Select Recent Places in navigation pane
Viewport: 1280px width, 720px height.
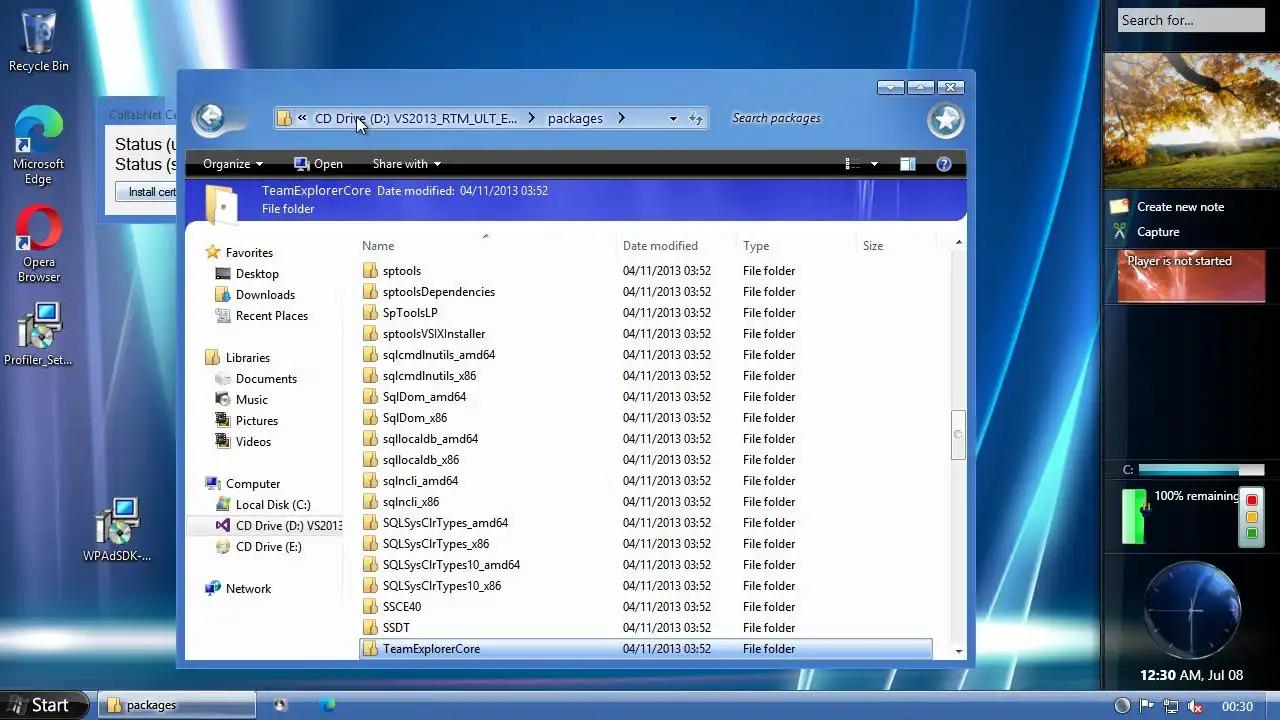tap(271, 316)
